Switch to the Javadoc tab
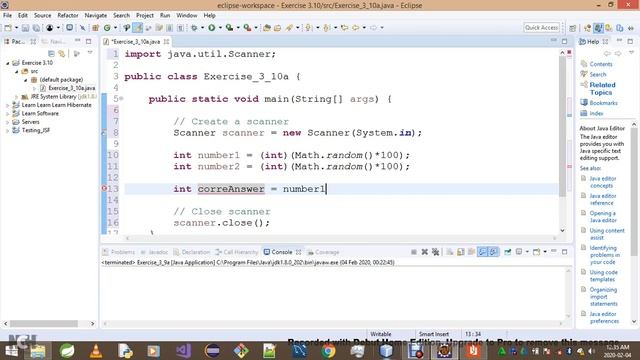The height and width of the screenshot is (360, 640). click(x=154, y=252)
